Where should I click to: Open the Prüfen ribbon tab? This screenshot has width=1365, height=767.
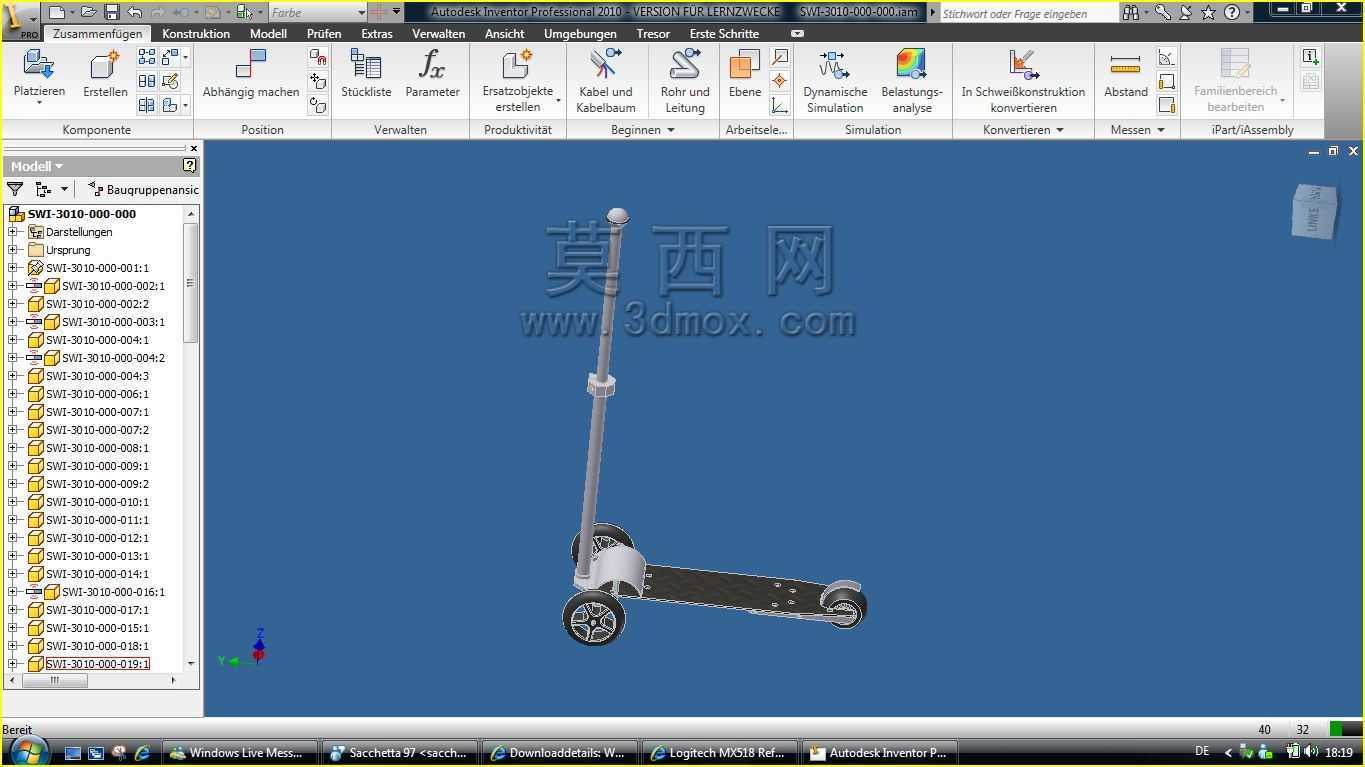324,33
